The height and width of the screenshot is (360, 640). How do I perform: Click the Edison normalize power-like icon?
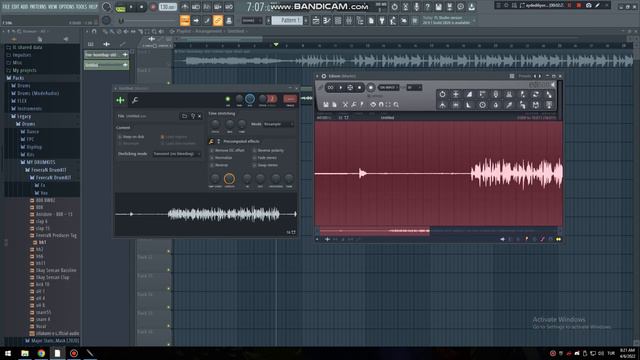point(442,94)
